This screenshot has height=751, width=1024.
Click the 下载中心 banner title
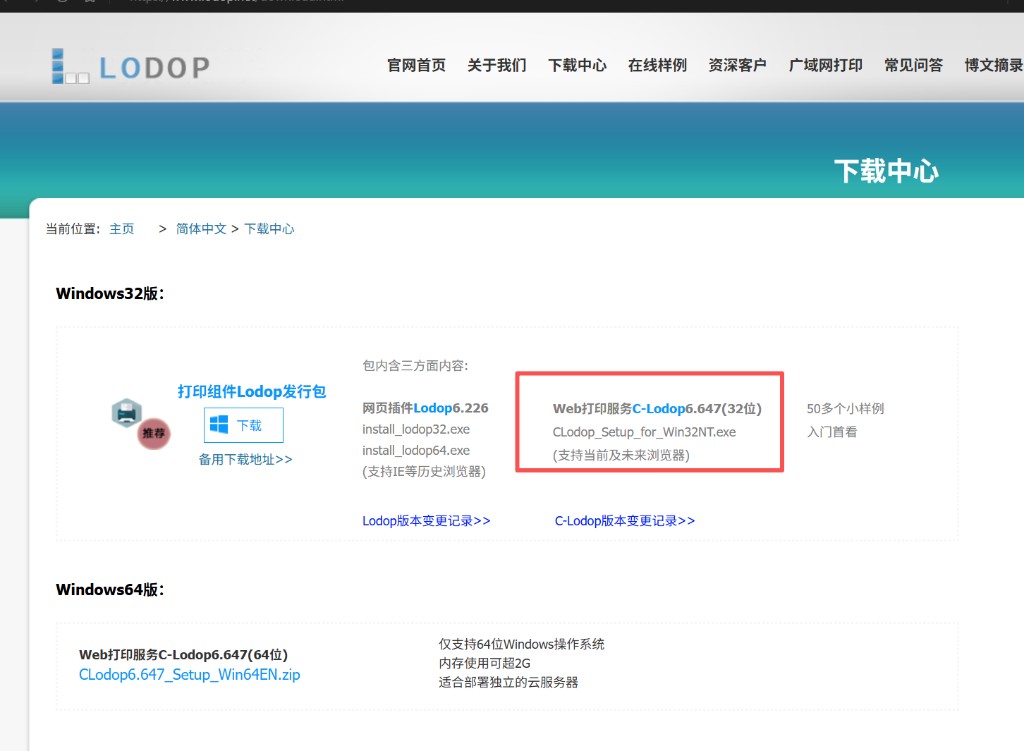point(886,171)
